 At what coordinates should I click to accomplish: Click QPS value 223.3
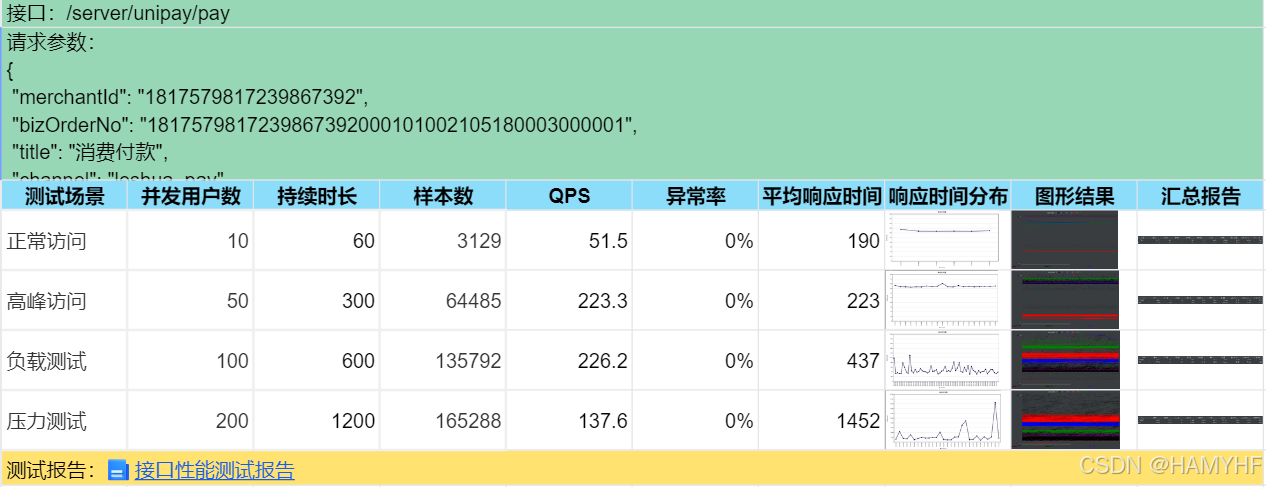click(x=603, y=301)
